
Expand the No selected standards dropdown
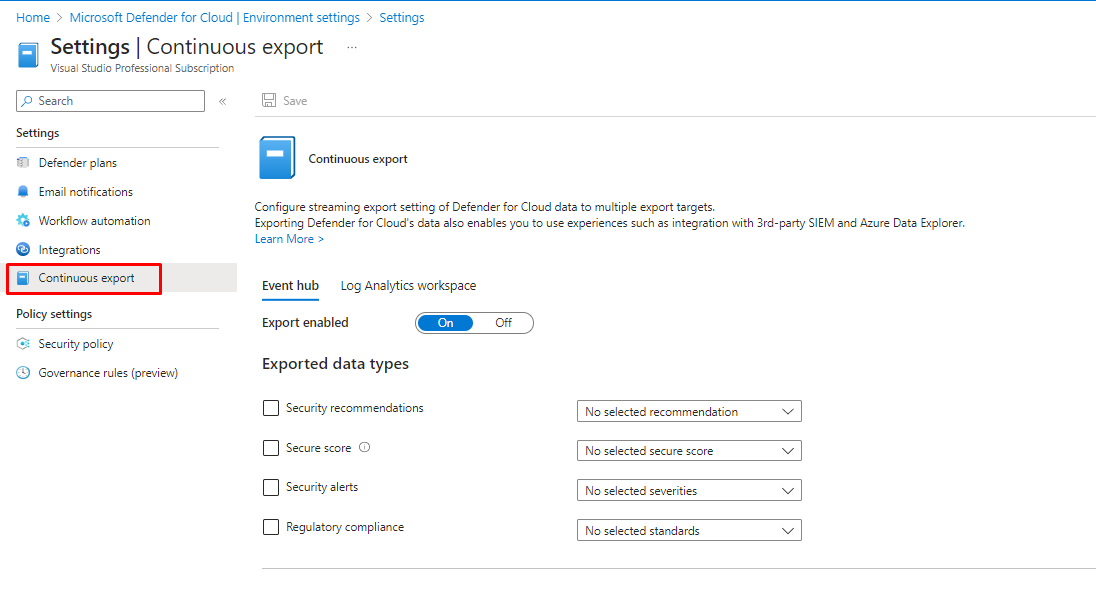pyautogui.click(x=688, y=531)
